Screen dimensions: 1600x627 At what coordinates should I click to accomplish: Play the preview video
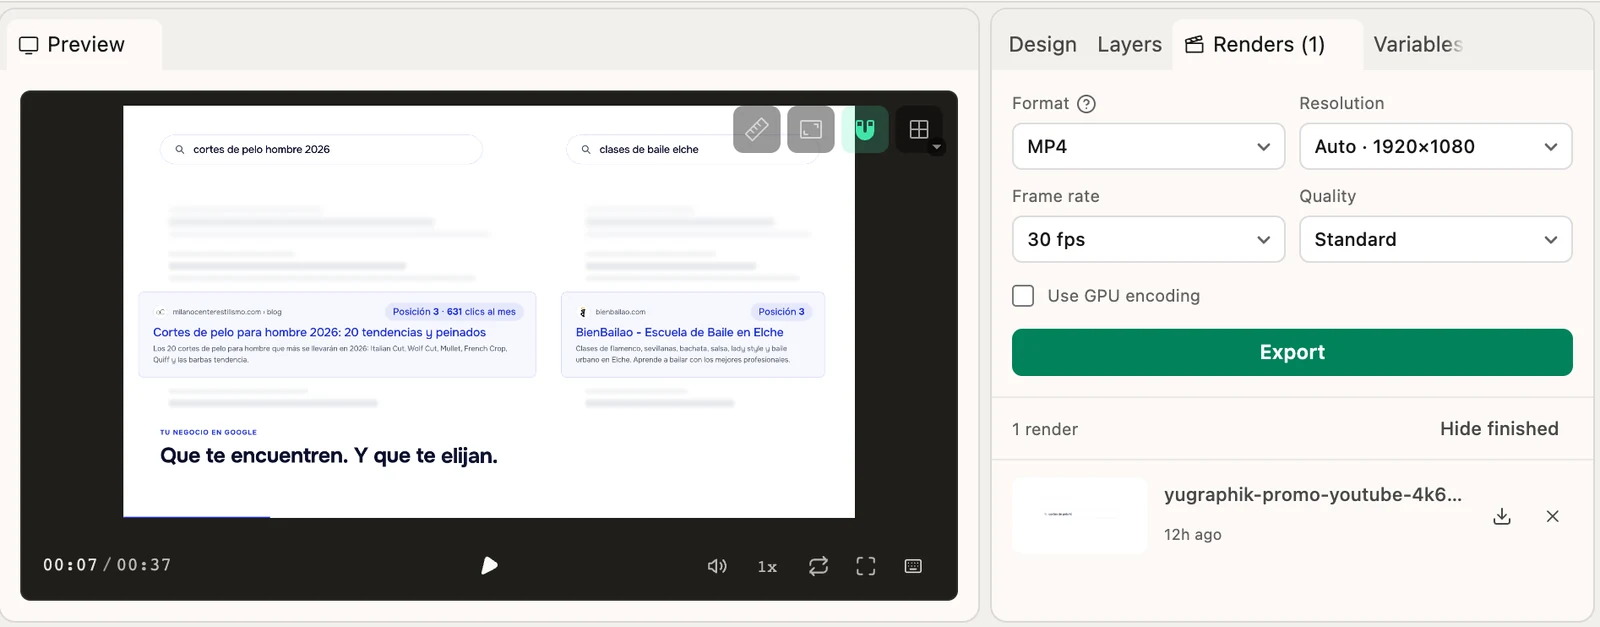click(489, 566)
